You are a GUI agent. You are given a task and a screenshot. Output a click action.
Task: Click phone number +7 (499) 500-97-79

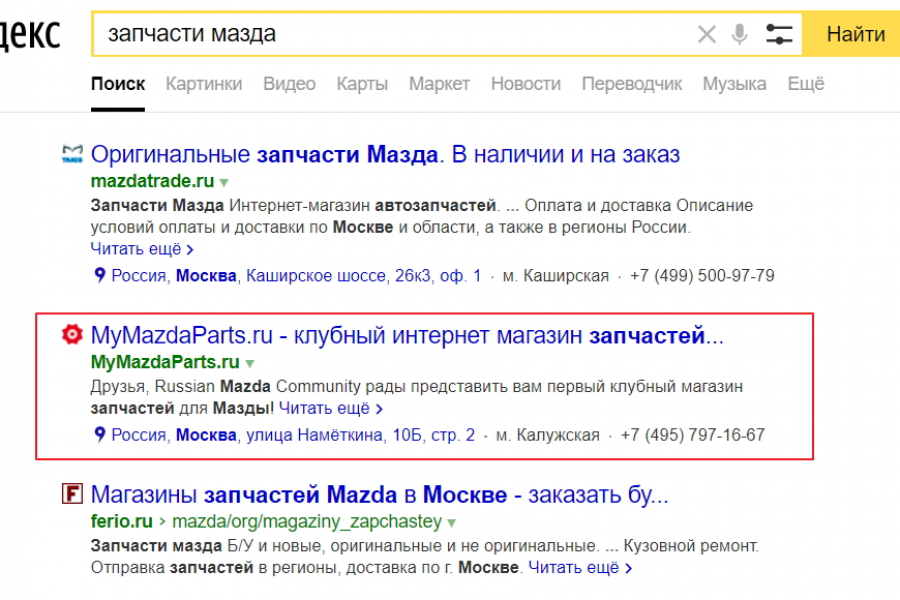[x=702, y=276]
